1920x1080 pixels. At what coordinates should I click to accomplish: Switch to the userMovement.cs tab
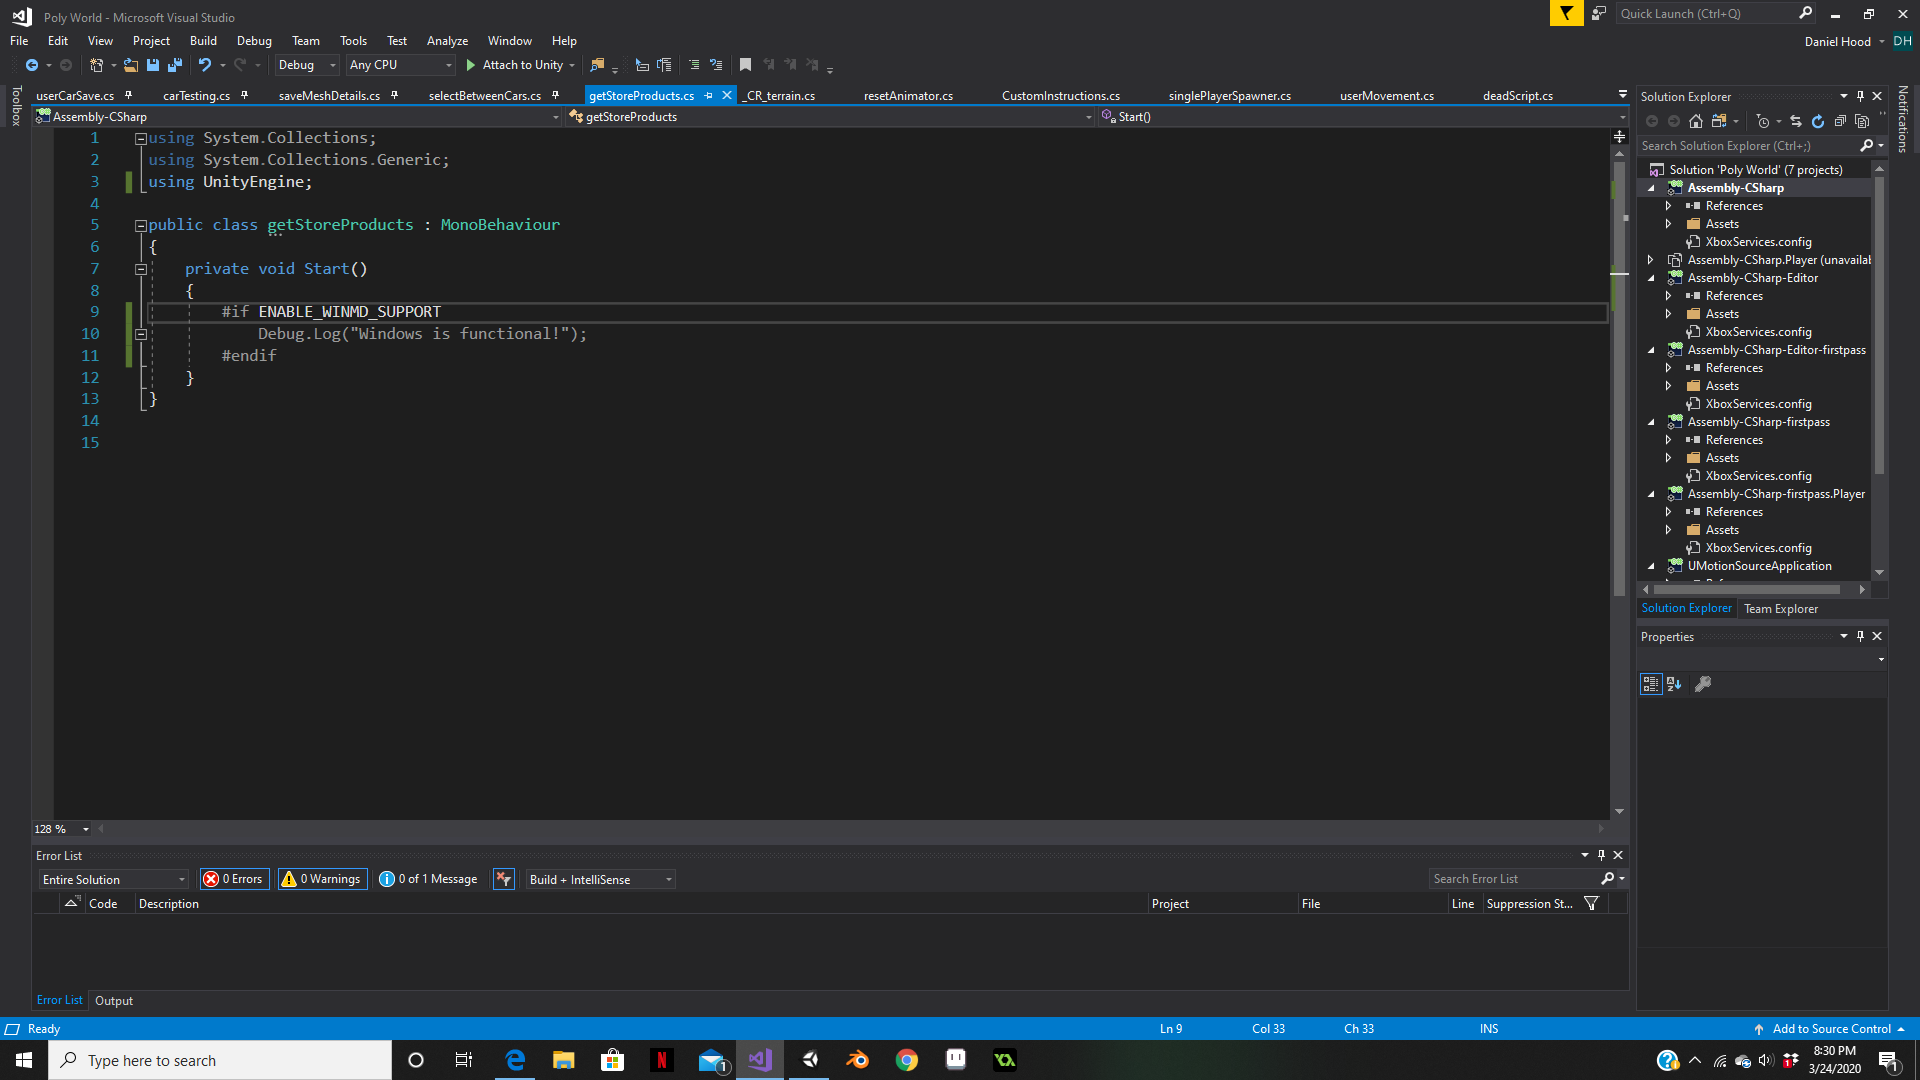coord(1386,96)
